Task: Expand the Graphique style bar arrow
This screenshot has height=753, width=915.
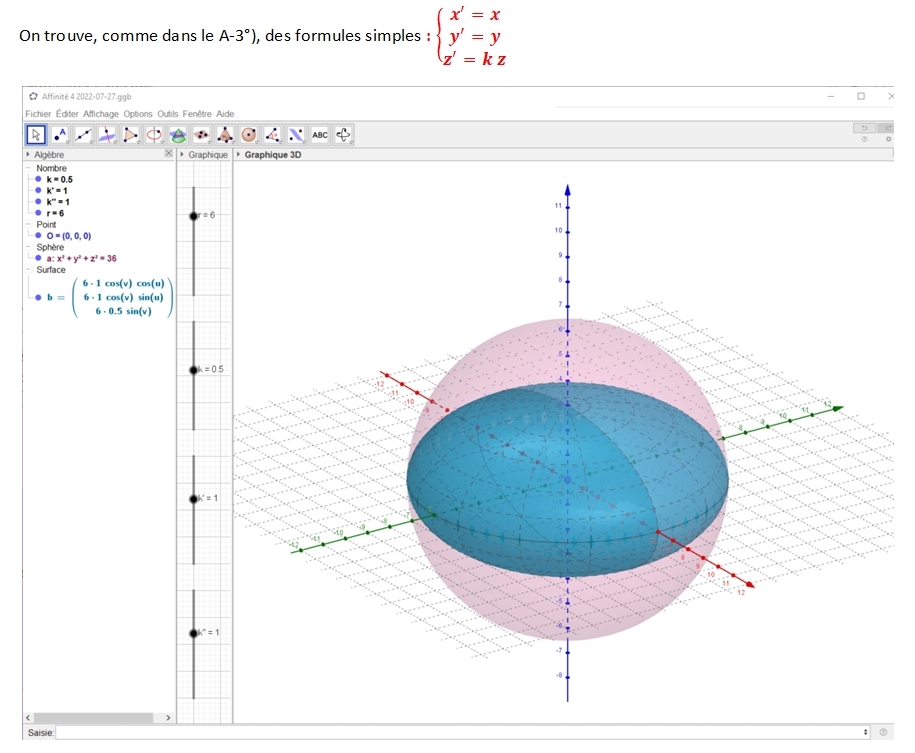Action: pos(182,154)
